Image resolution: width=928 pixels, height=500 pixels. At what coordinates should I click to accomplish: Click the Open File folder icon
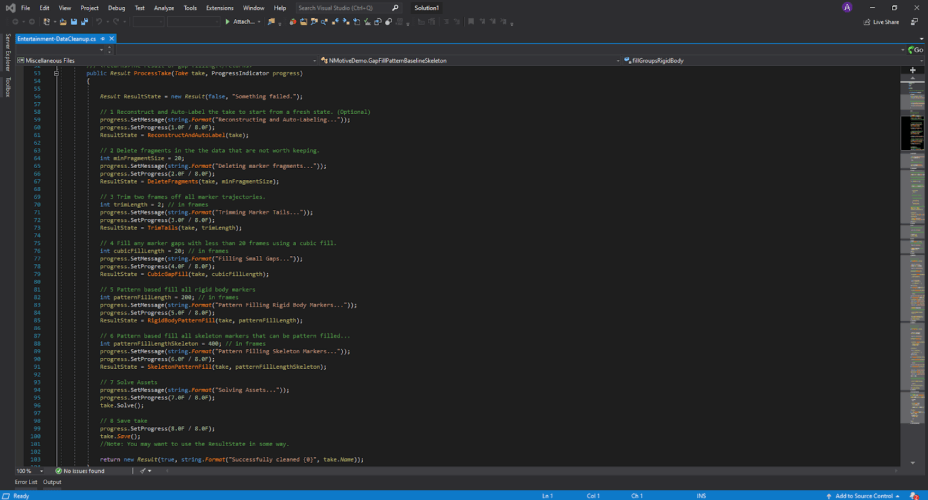click(63, 22)
